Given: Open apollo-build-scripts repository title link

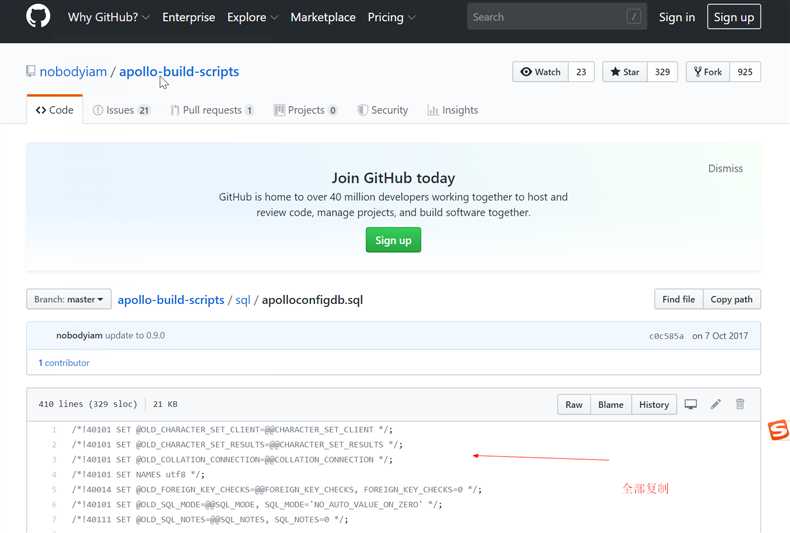Looking at the screenshot, I should click(179, 72).
